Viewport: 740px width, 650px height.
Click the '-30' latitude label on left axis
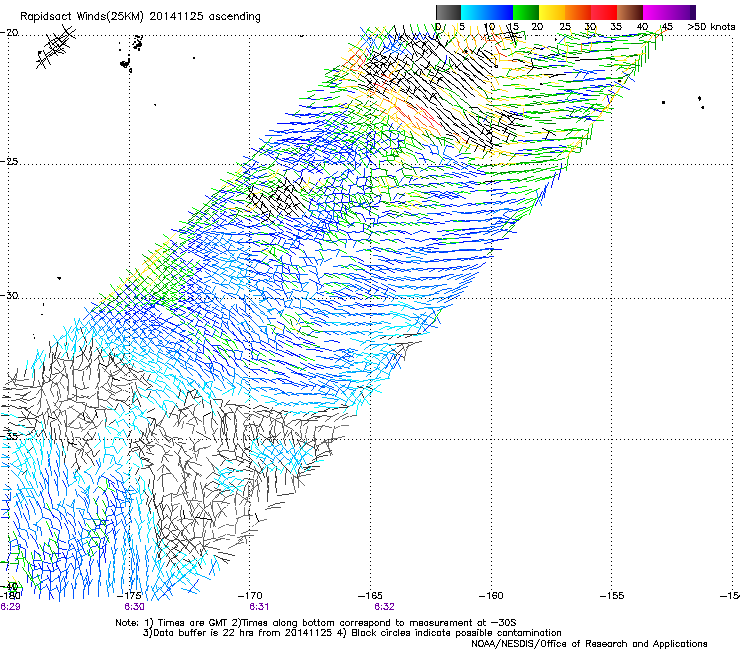pyautogui.click(x=9, y=296)
